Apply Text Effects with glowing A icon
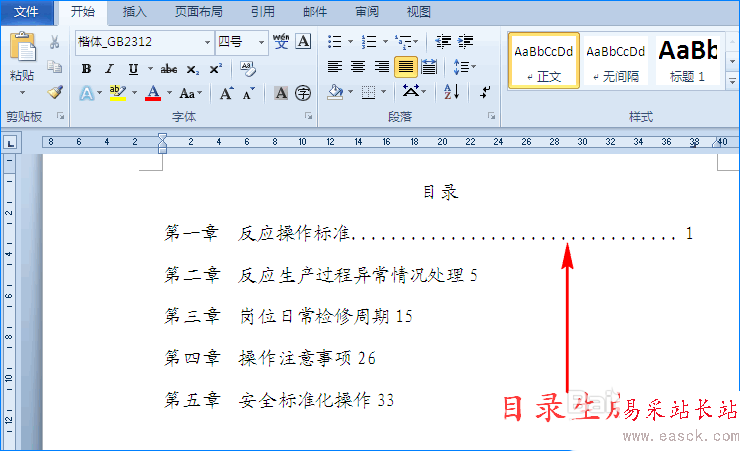 (87, 93)
